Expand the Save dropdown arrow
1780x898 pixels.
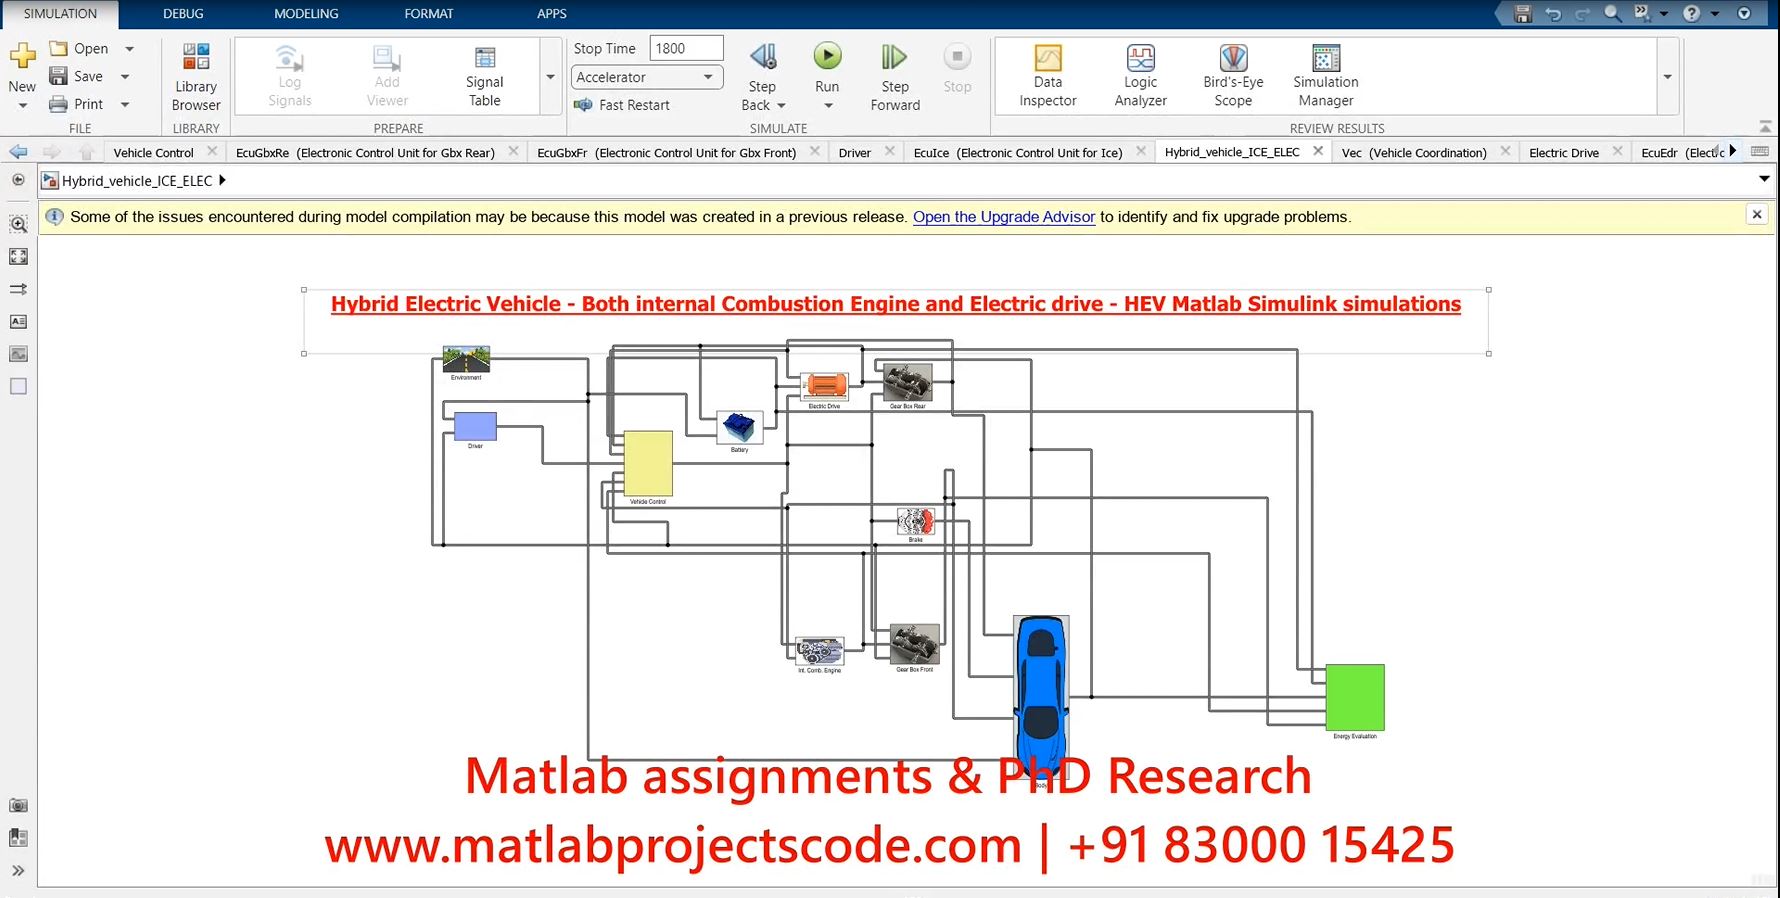[x=125, y=76]
